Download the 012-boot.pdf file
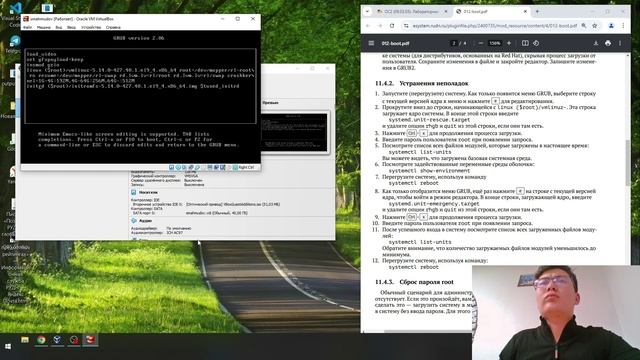Screen dimensions: 640x360 click(x=596, y=43)
